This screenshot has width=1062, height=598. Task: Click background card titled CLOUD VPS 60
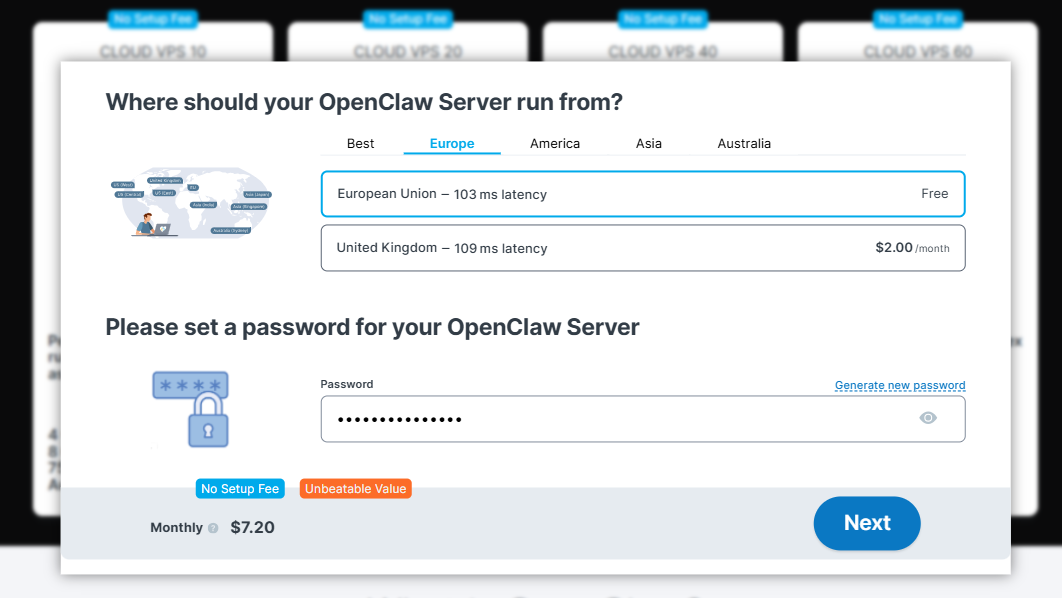(x=918, y=51)
